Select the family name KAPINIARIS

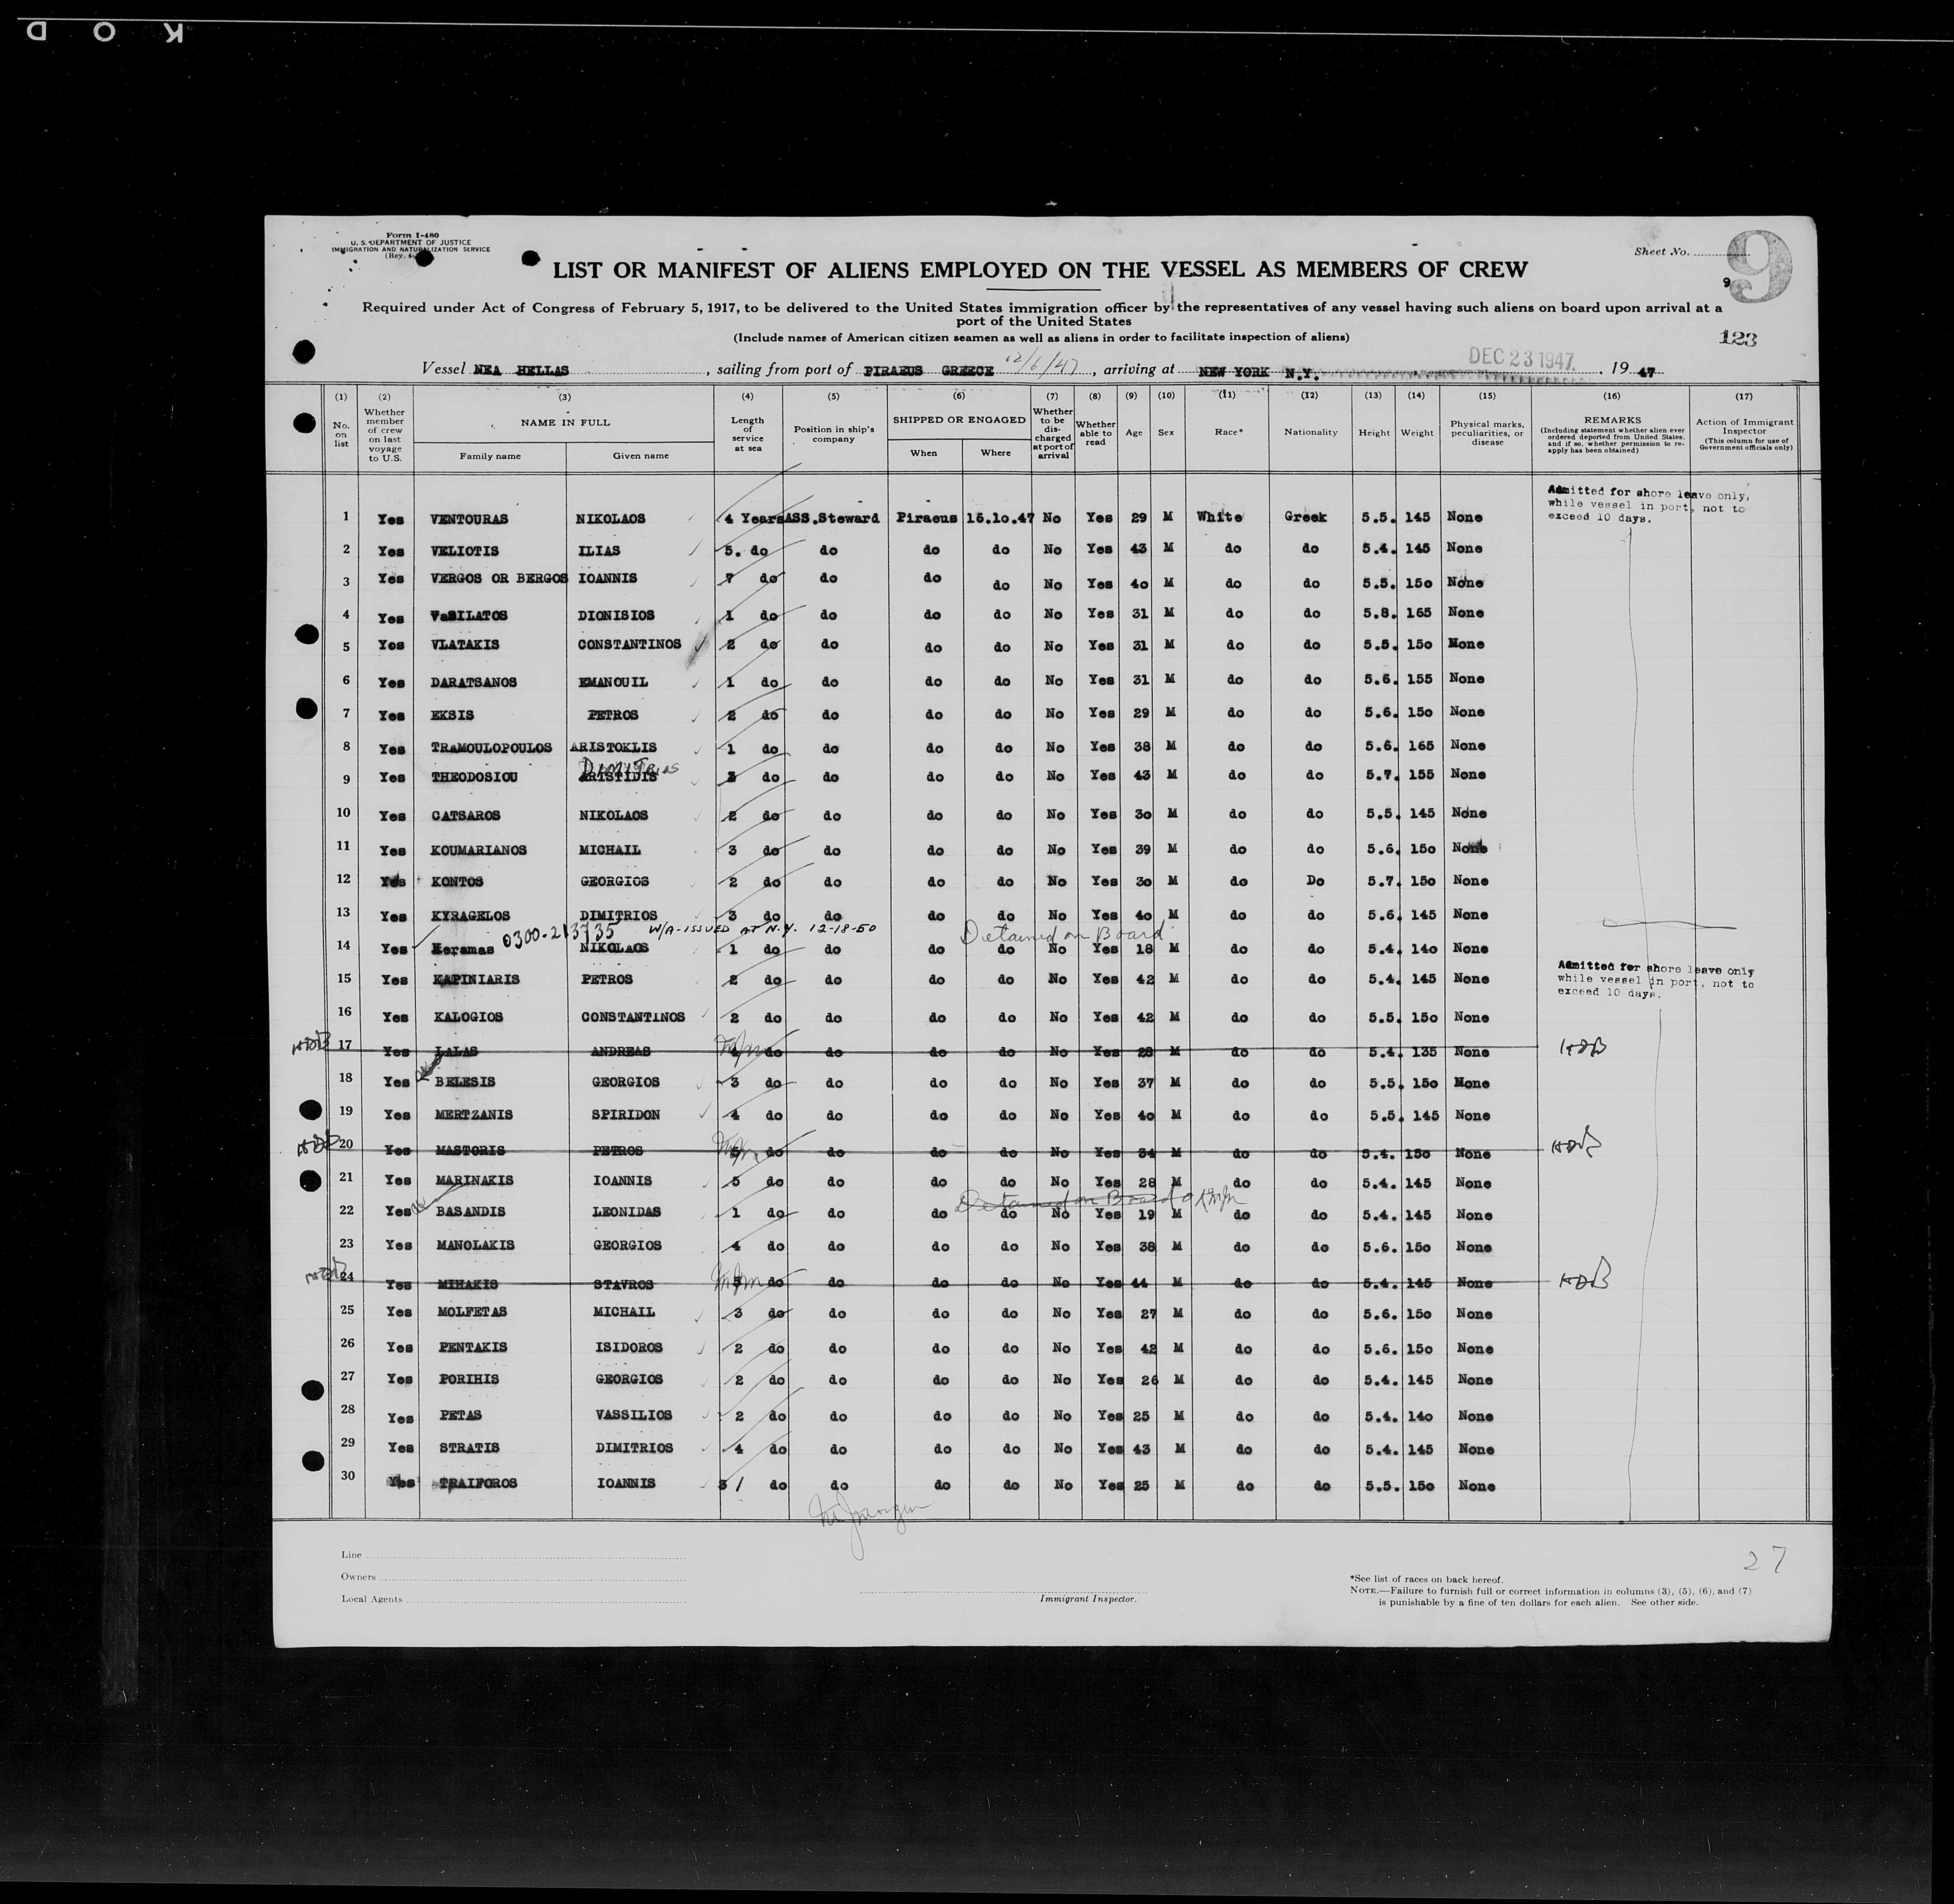pos(476,980)
